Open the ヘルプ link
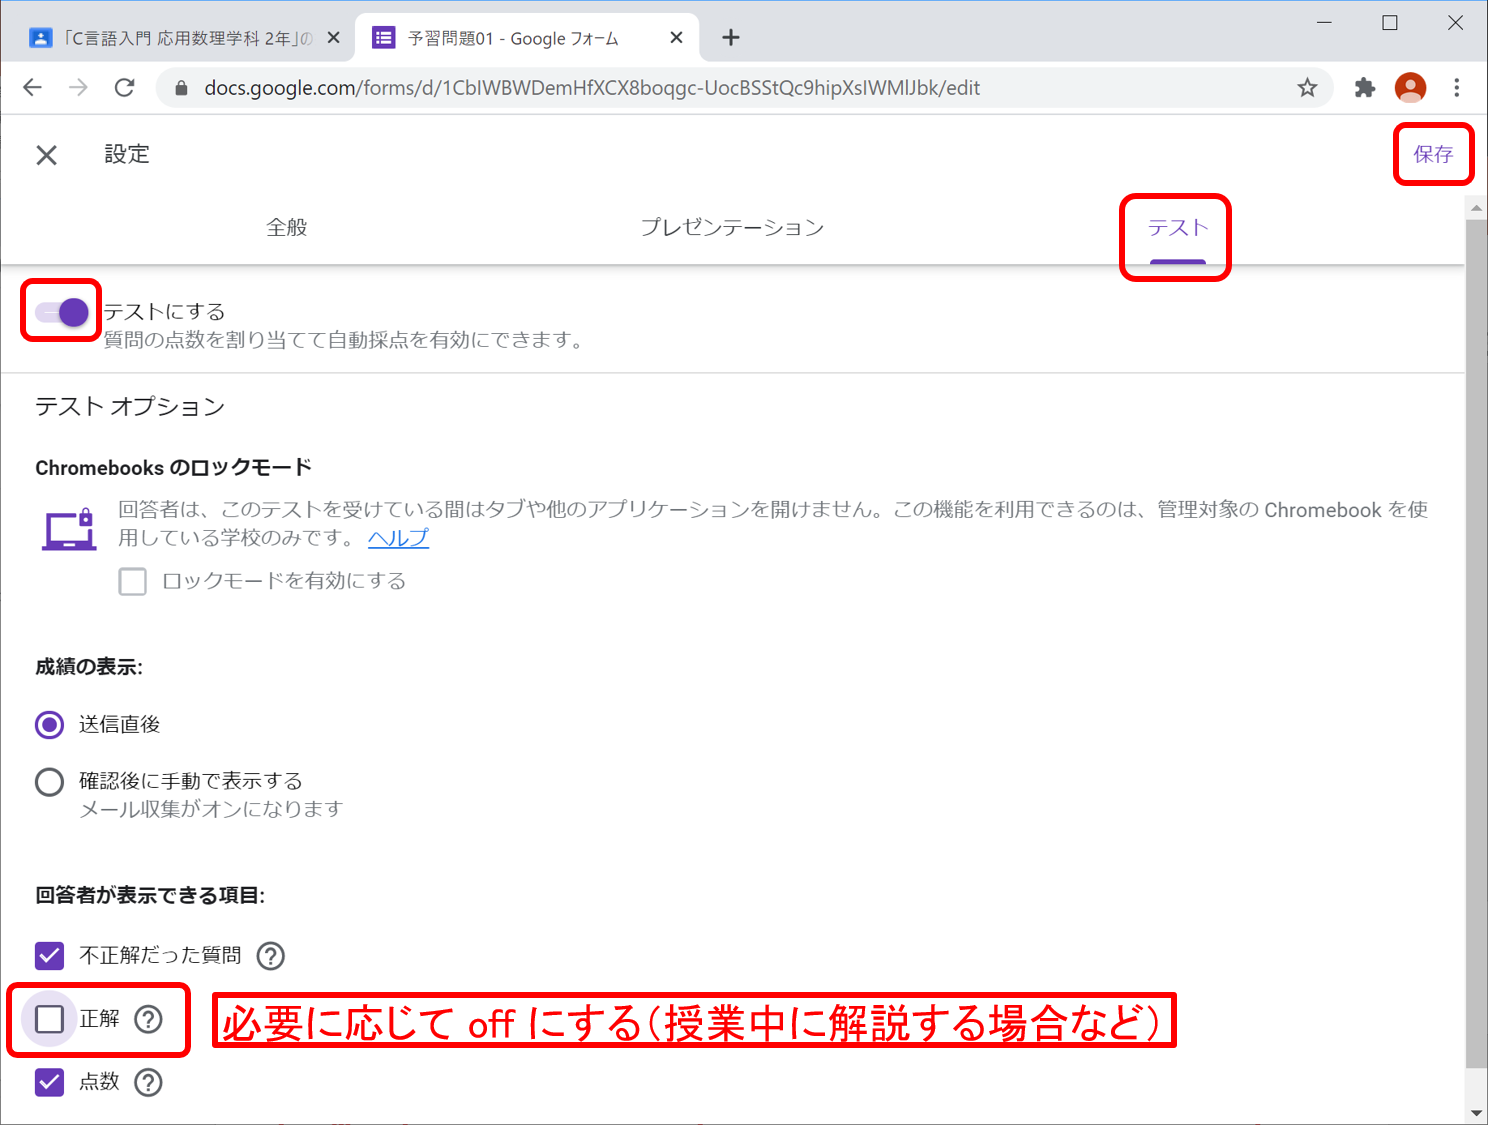 tap(398, 538)
